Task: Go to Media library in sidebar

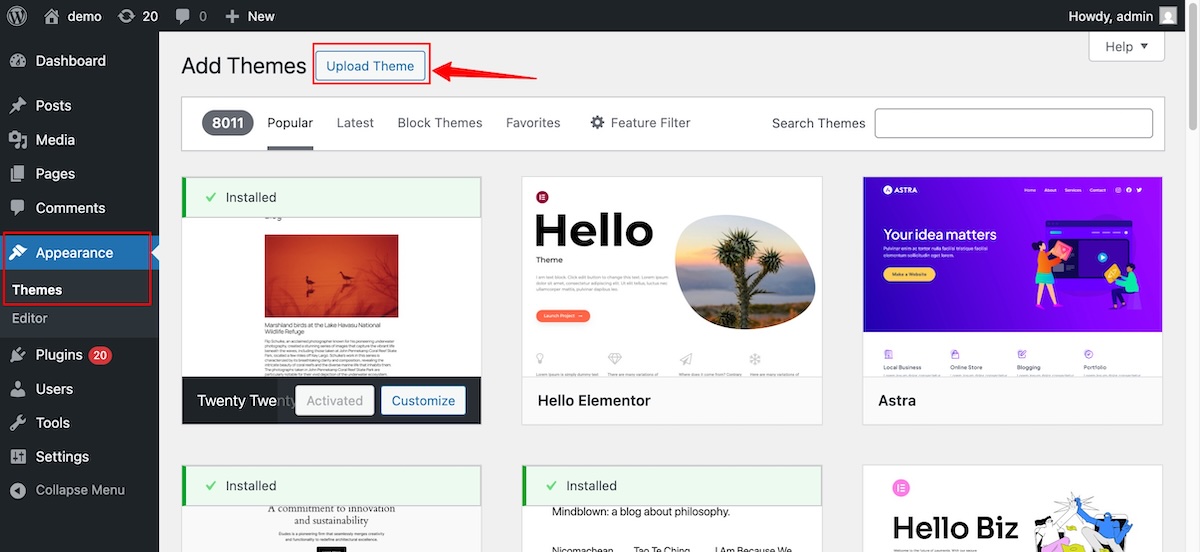Action: point(55,139)
